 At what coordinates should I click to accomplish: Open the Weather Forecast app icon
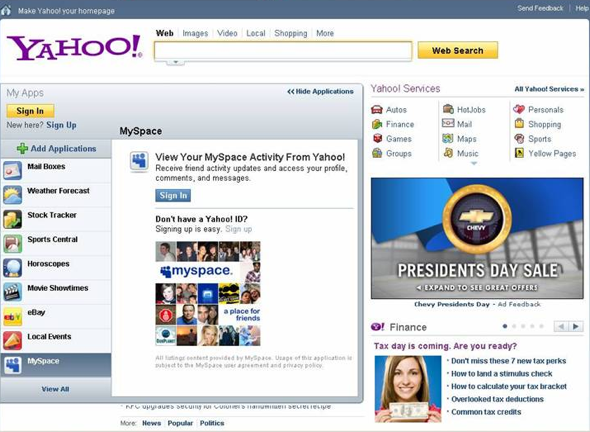coord(12,195)
